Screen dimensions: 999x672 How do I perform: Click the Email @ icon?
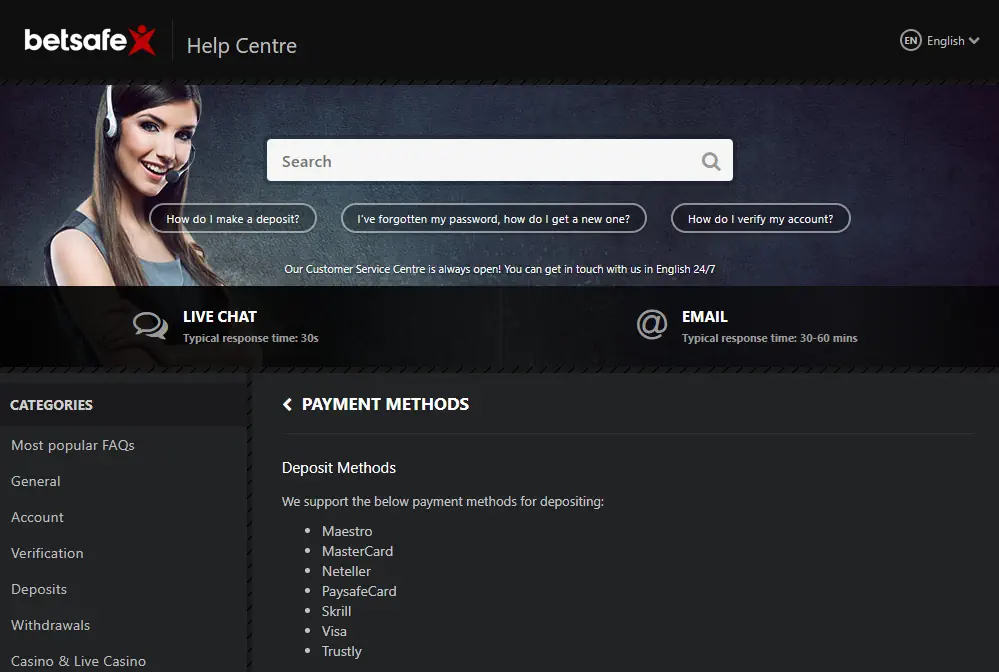point(652,325)
